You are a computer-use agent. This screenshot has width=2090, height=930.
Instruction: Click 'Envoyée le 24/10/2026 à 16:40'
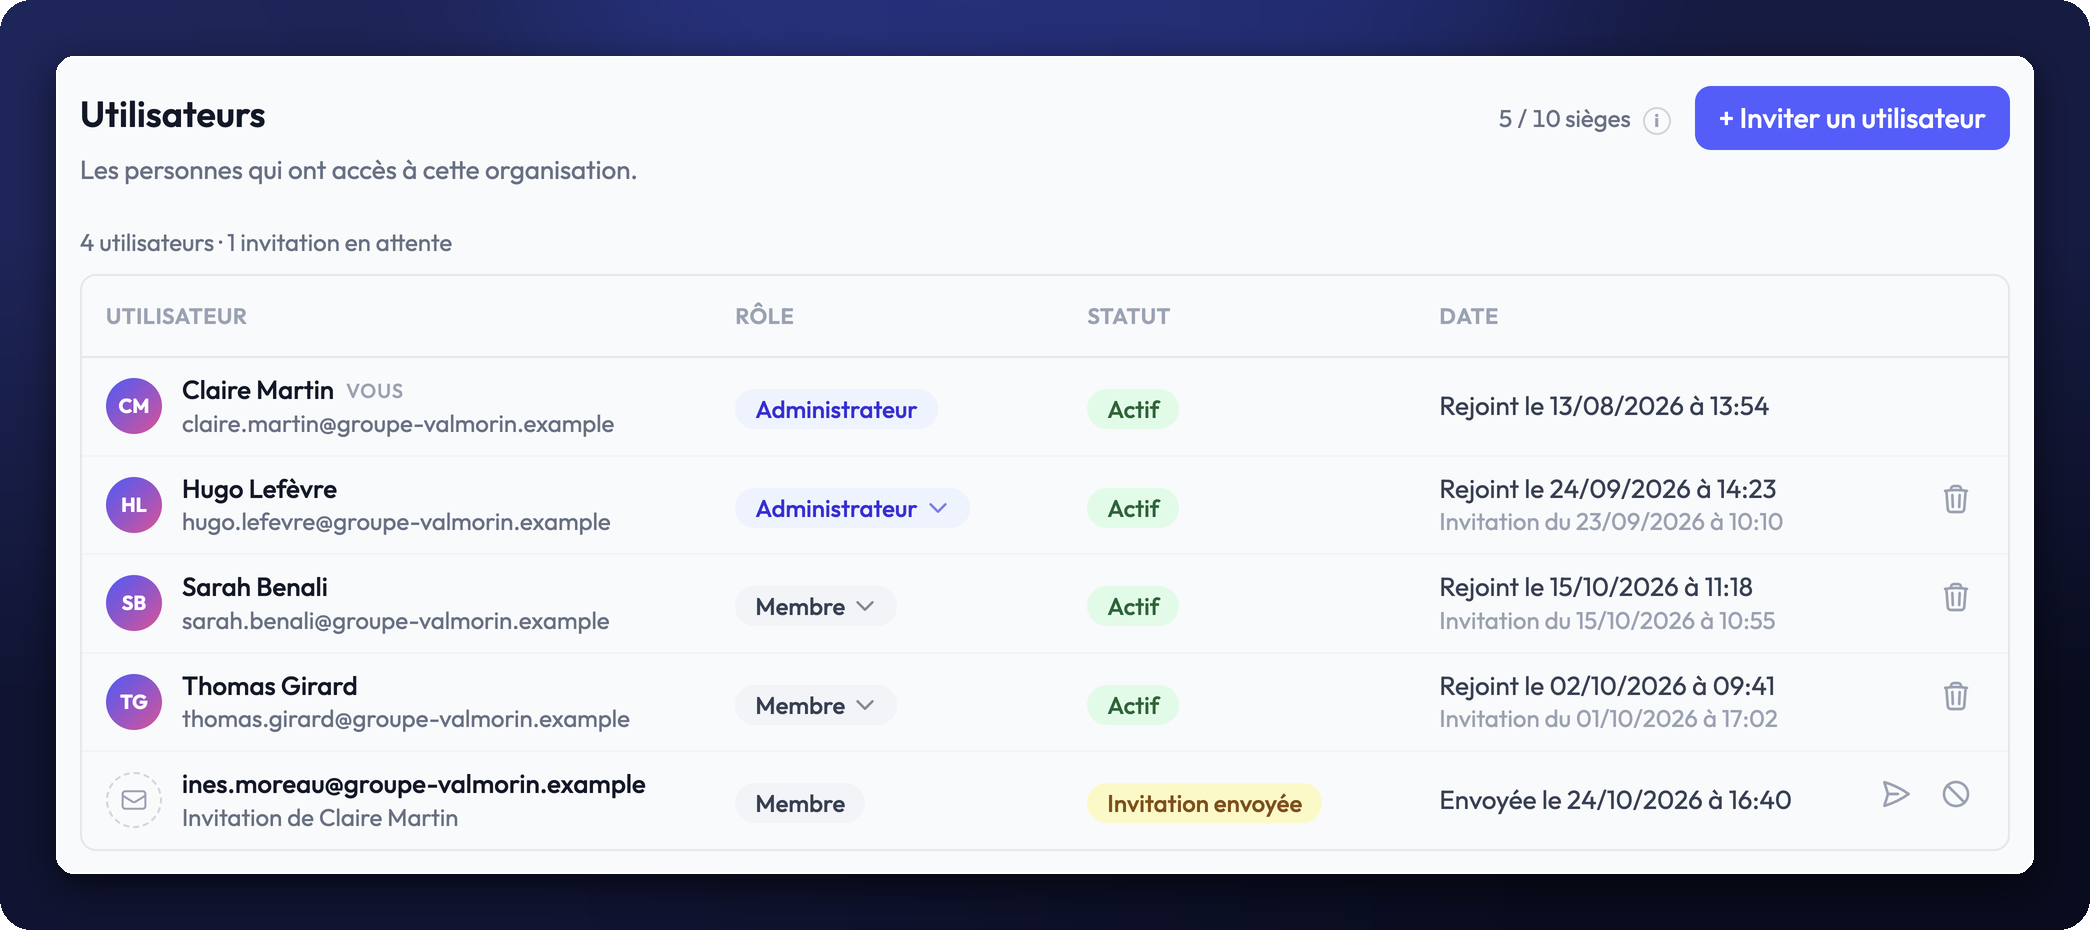(x=1615, y=800)
